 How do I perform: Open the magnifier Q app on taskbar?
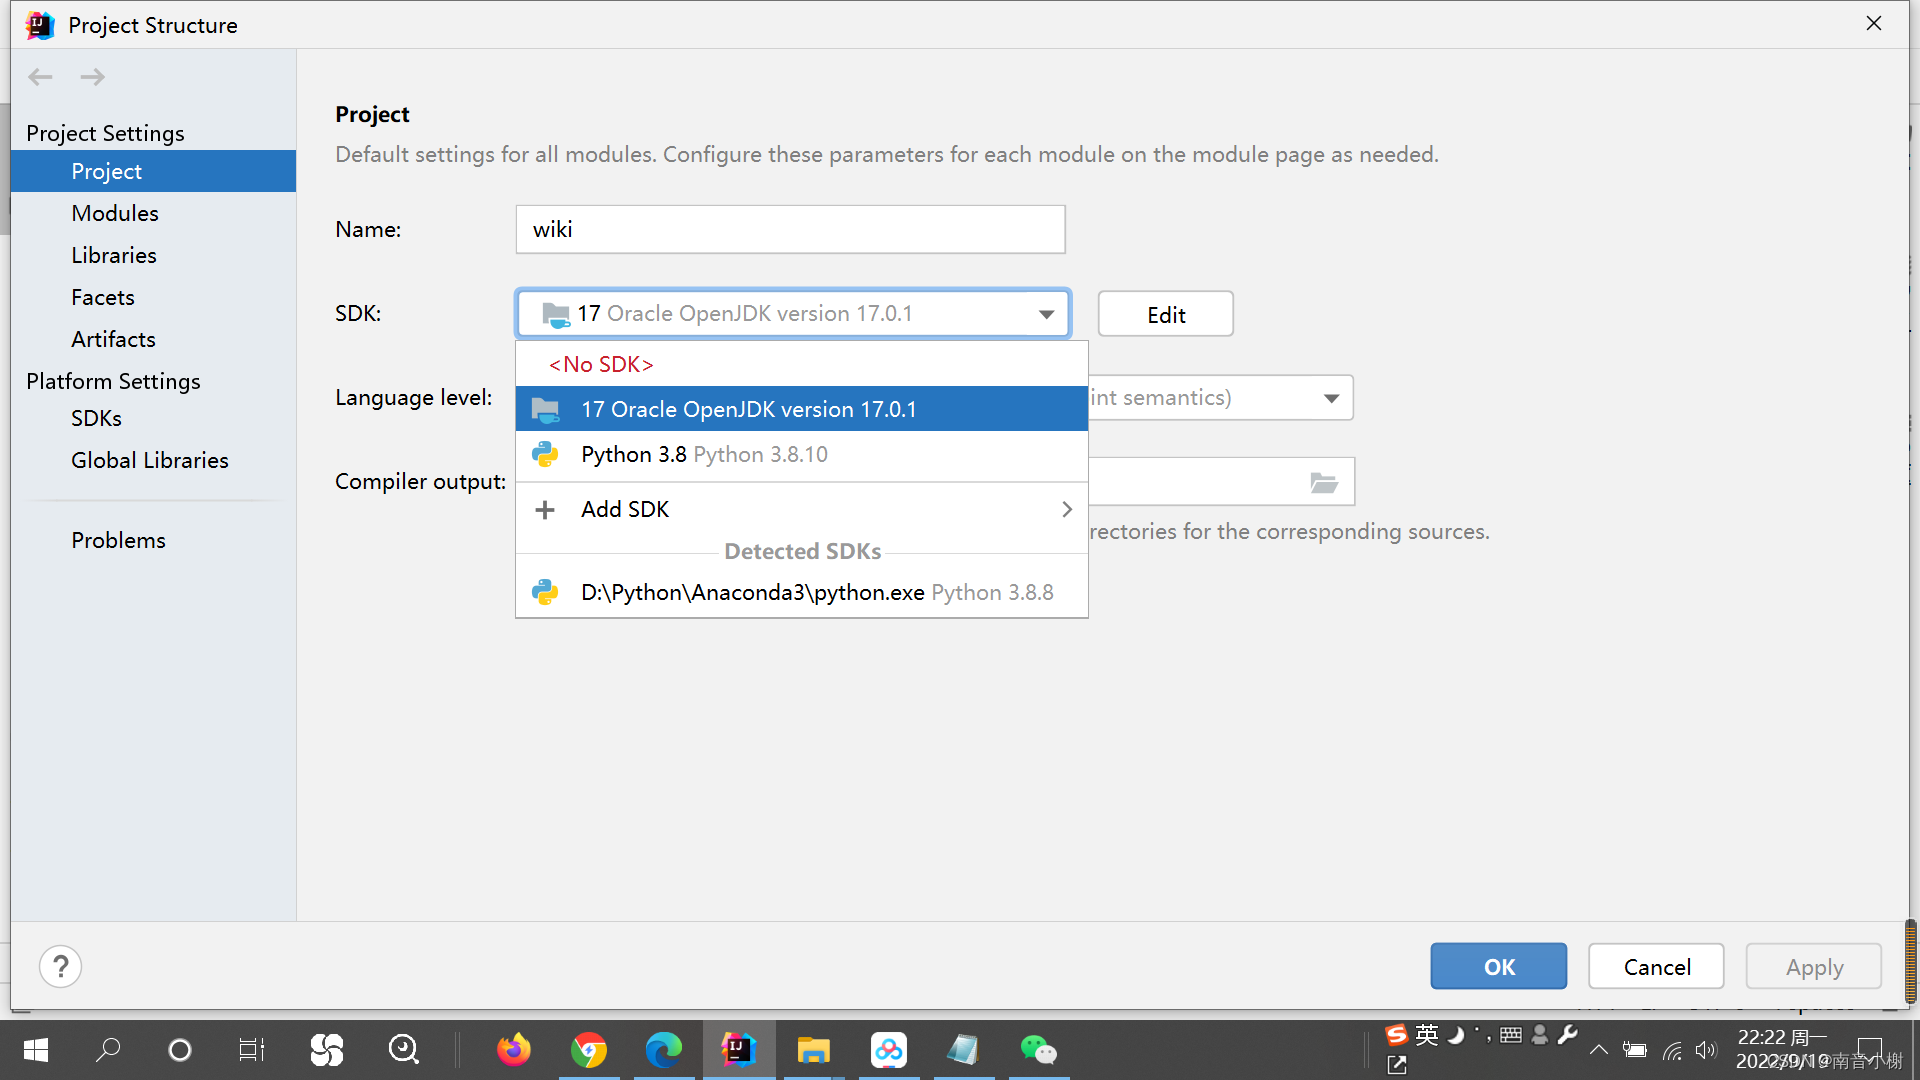click(403, 1050)
